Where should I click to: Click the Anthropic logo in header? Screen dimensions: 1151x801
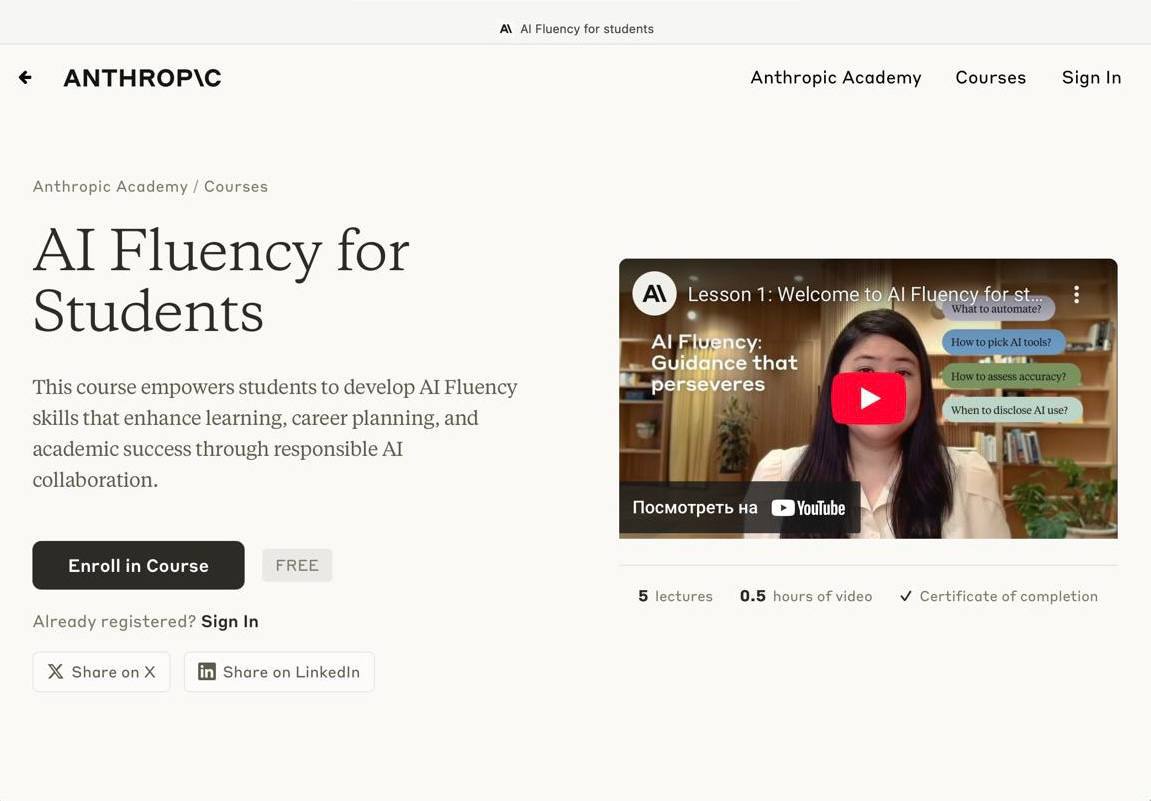142,78
